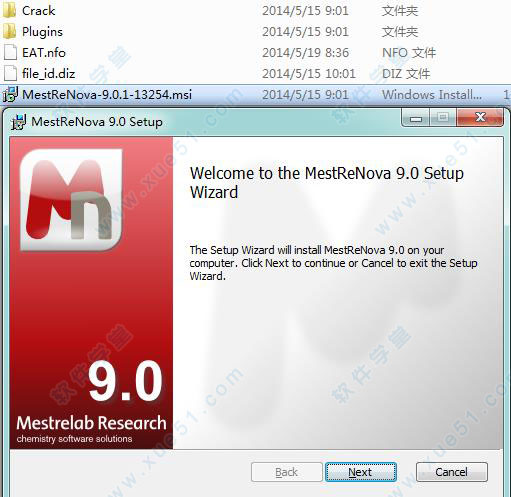511x497 pixels.
Task: Click the Mn logo in setup banner
Action: [x=71, y=200]
